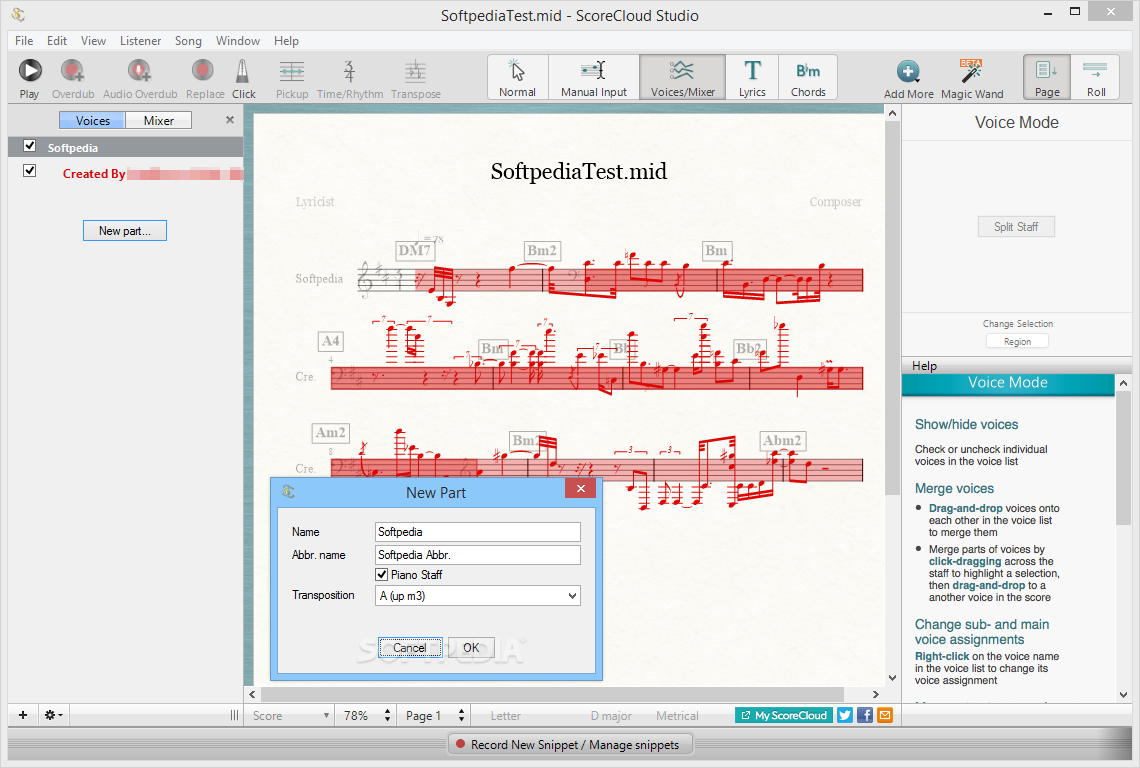Click the D major key indicator
The image size is (1140, 768).
click(x=611, y=716)
